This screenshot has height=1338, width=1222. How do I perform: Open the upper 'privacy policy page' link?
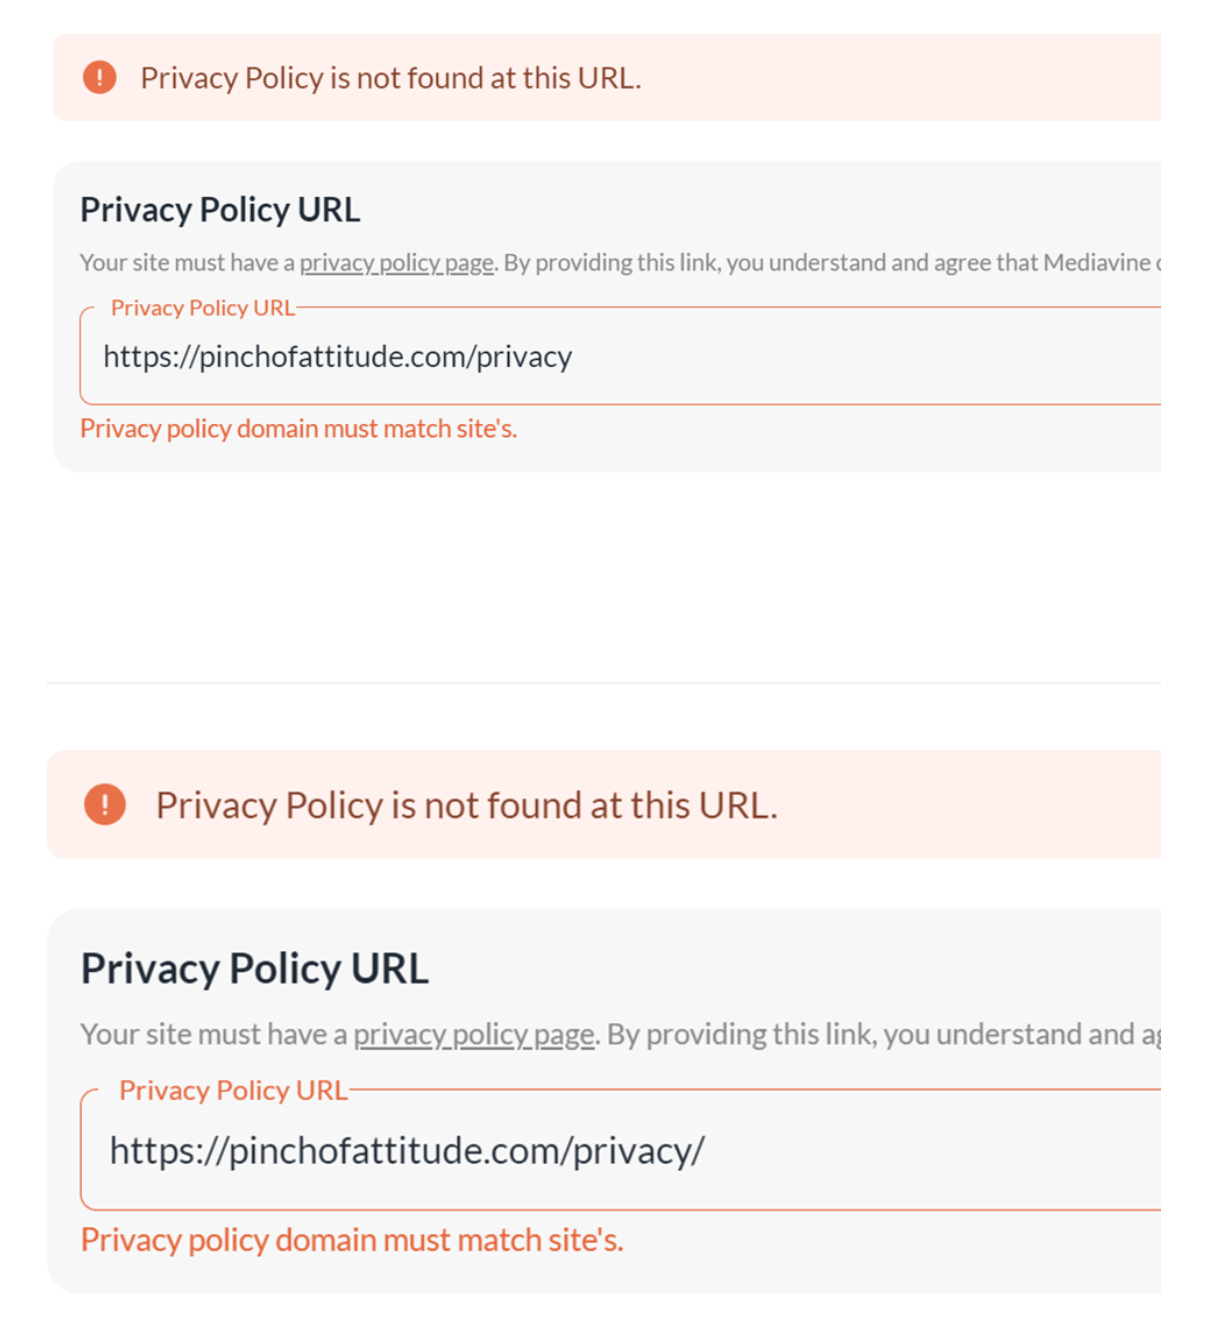coord(396,263)
